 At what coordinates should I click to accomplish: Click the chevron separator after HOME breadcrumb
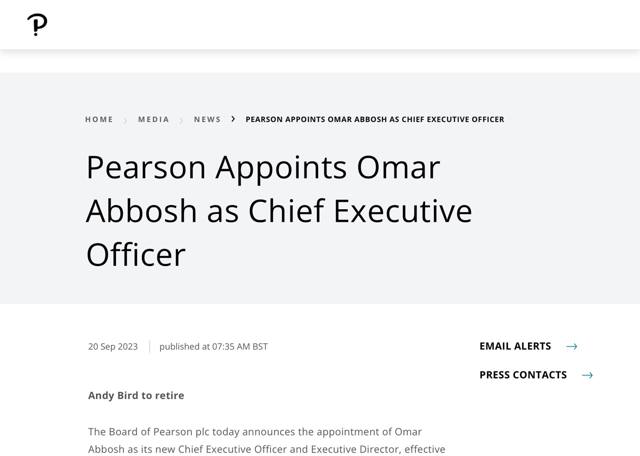point(126,120)
